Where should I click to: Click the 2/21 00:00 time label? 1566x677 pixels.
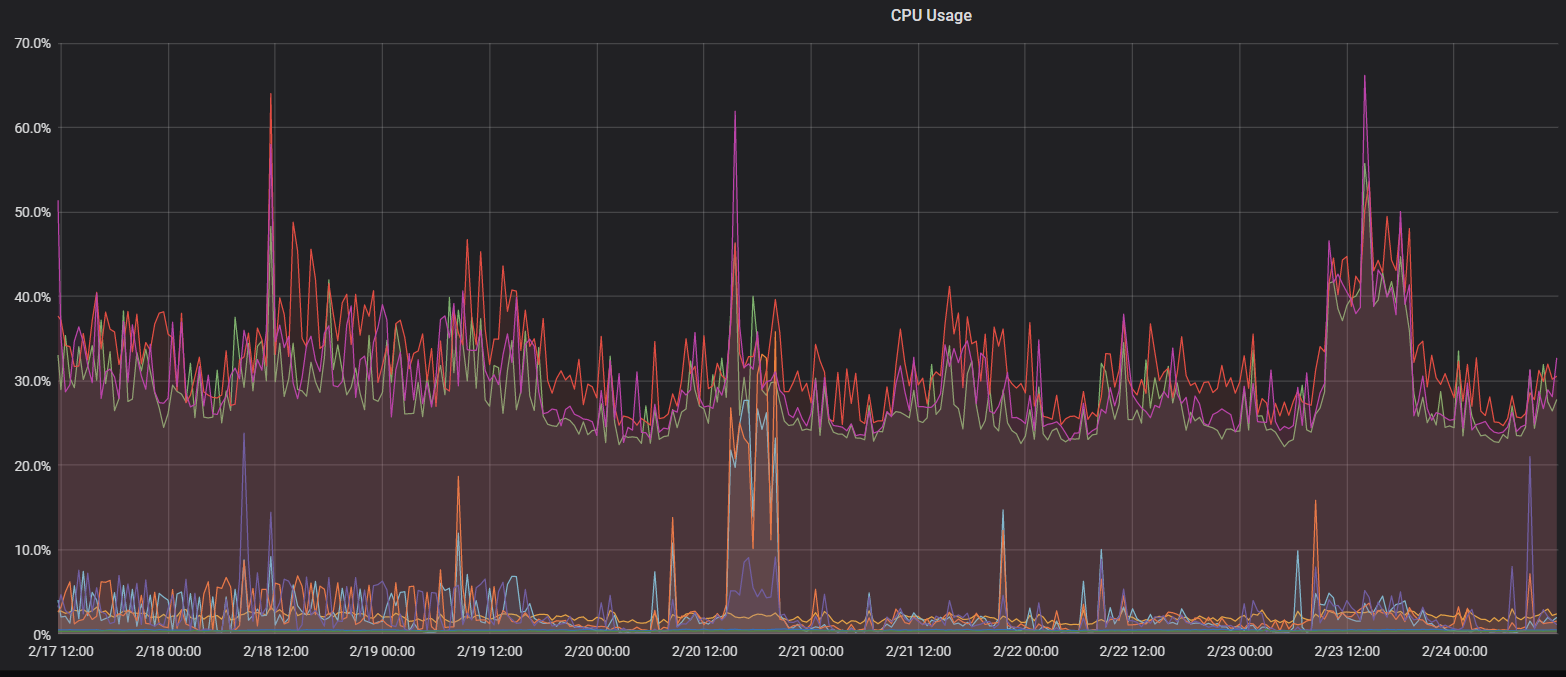point(811,651)
